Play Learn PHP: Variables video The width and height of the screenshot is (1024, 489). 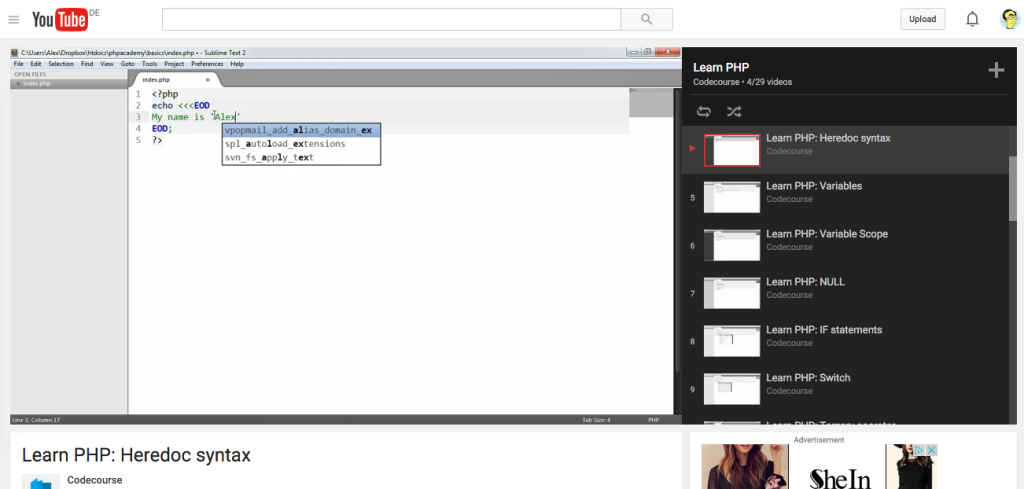tap(813, 186)
